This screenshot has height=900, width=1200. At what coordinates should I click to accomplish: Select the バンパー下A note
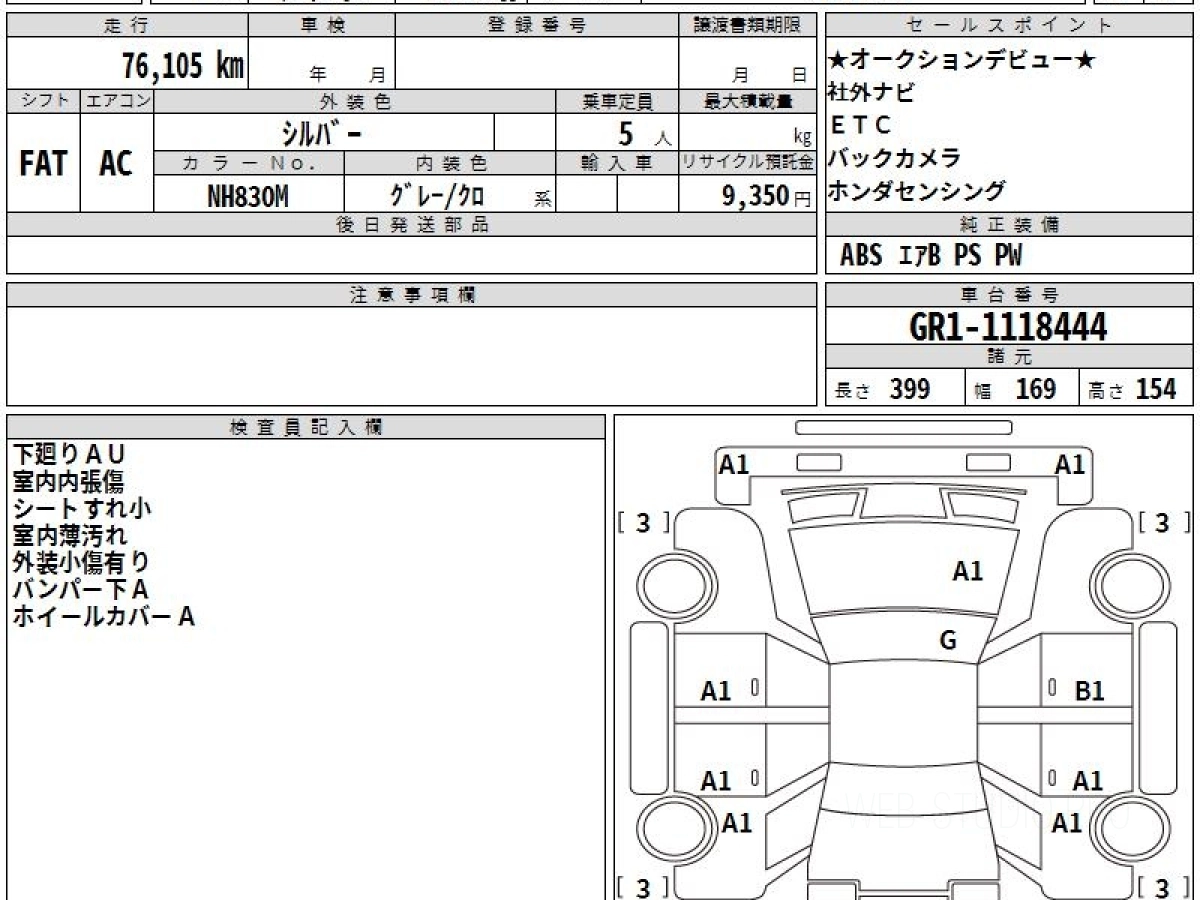[x=80, y=589]
